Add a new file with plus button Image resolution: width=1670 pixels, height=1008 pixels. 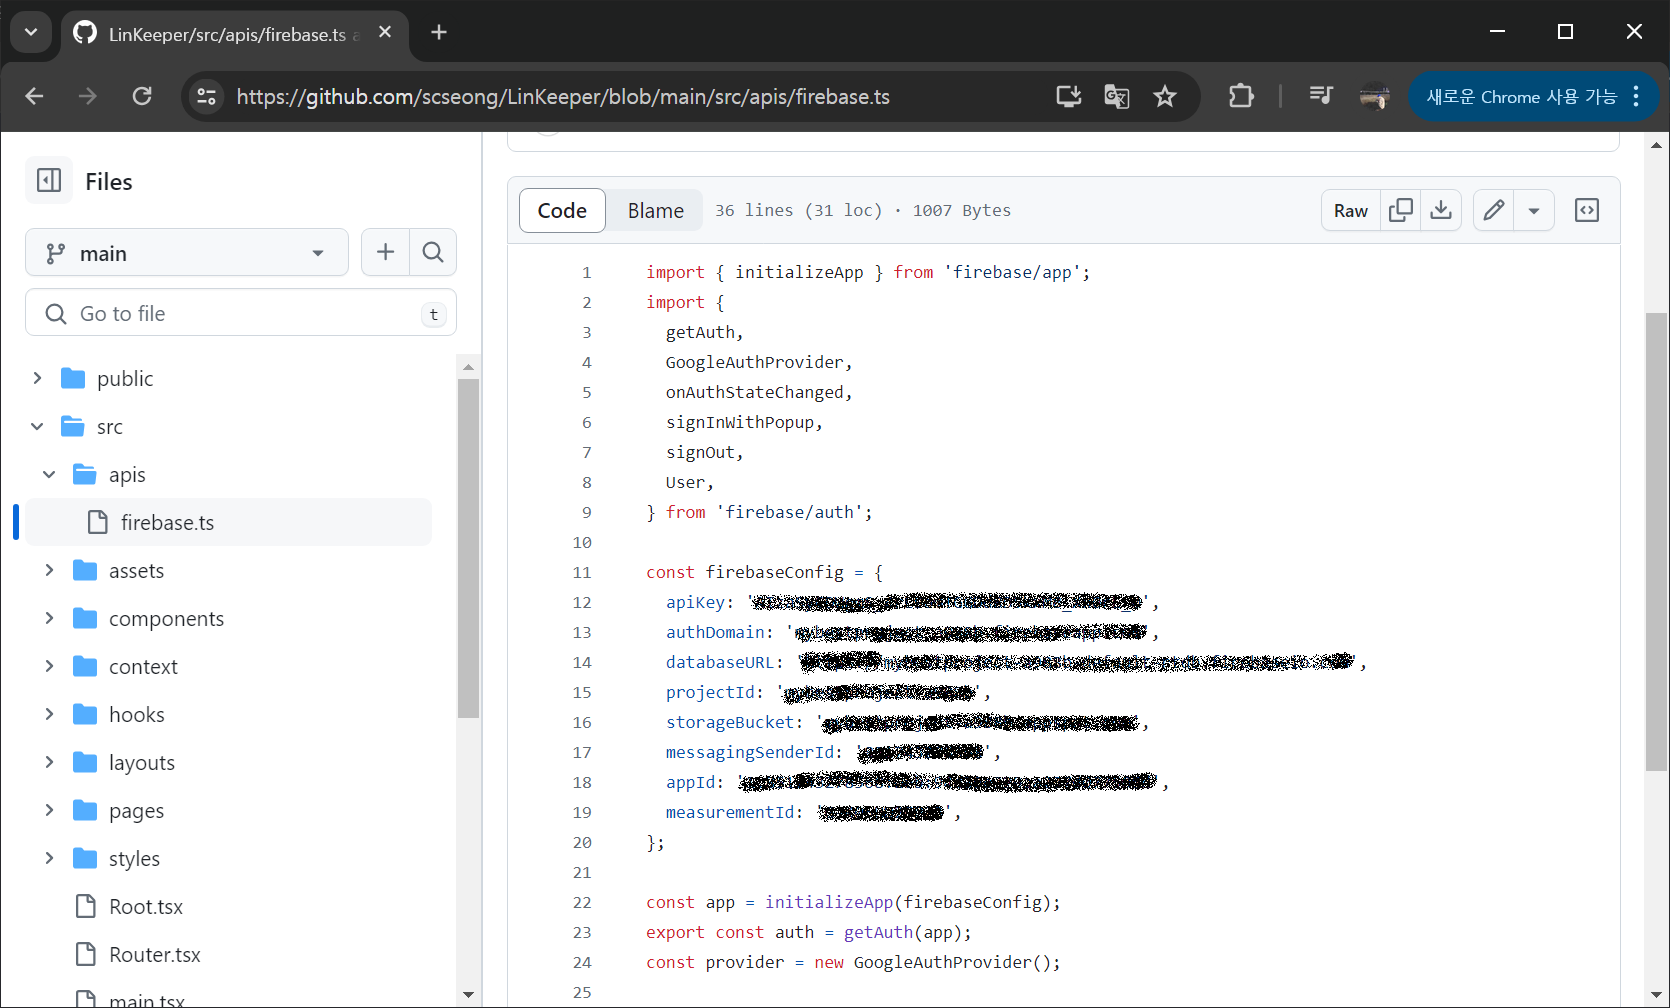coord(385,252)
